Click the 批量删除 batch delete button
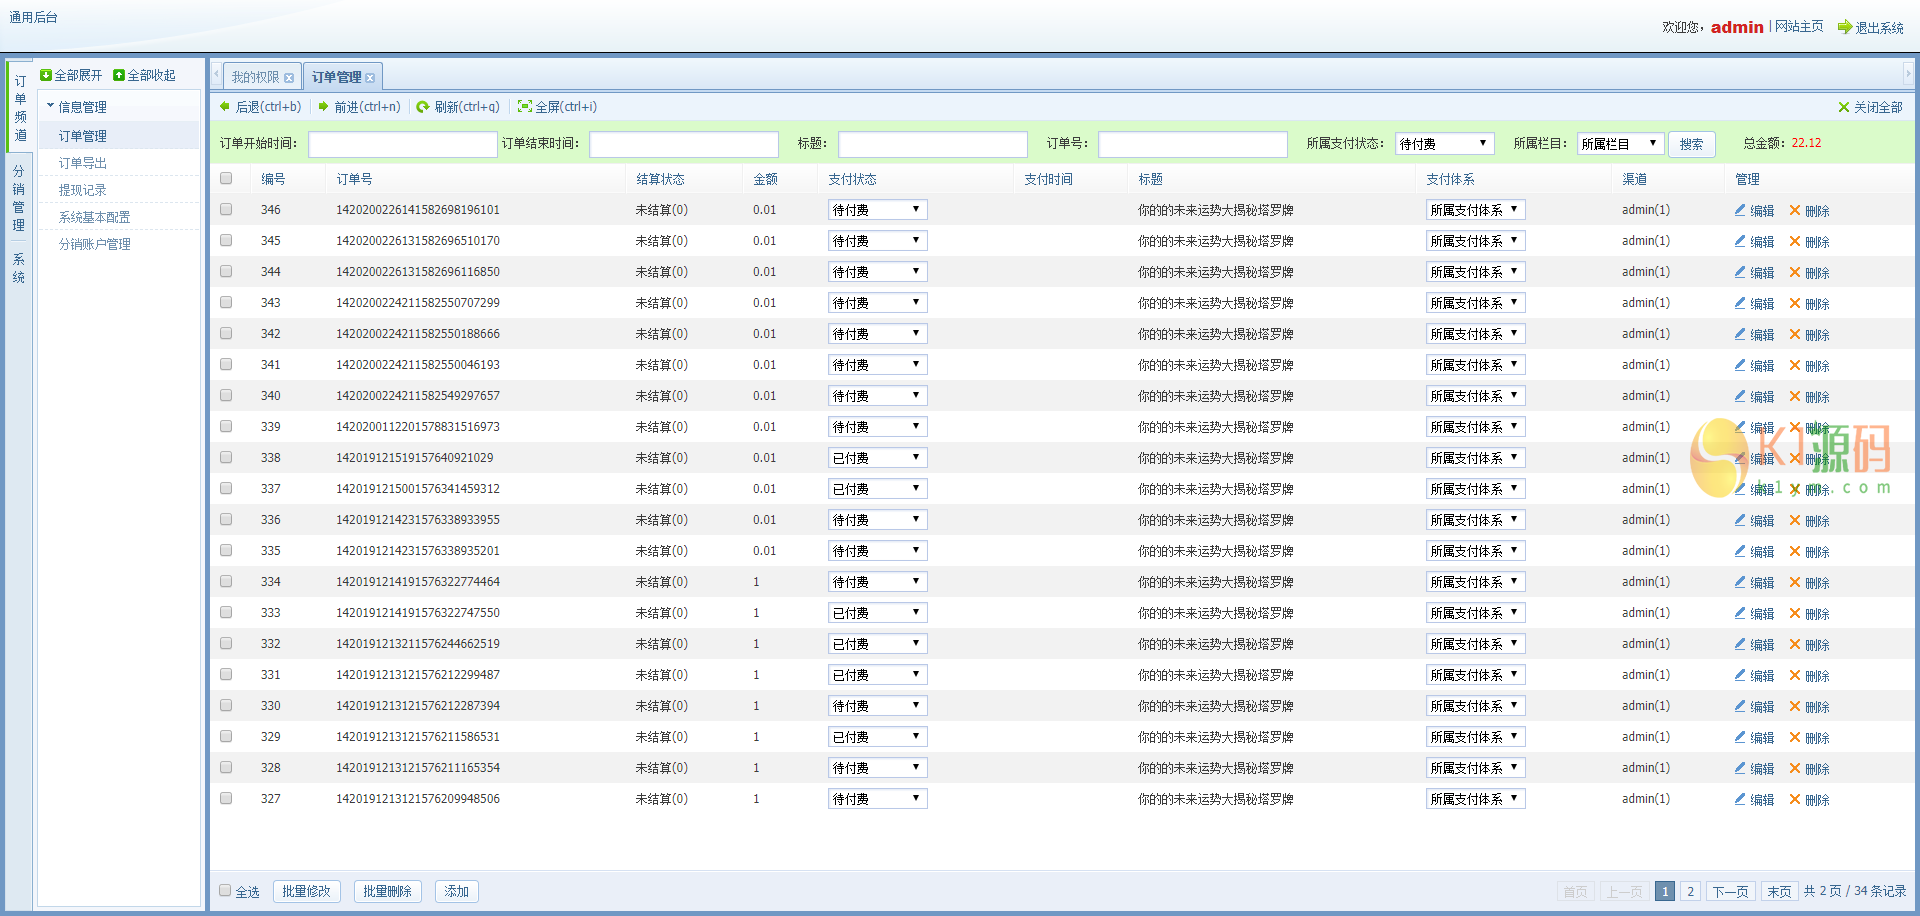The width and height of the screenshot is (1920, 916). [x=387, y=891]
